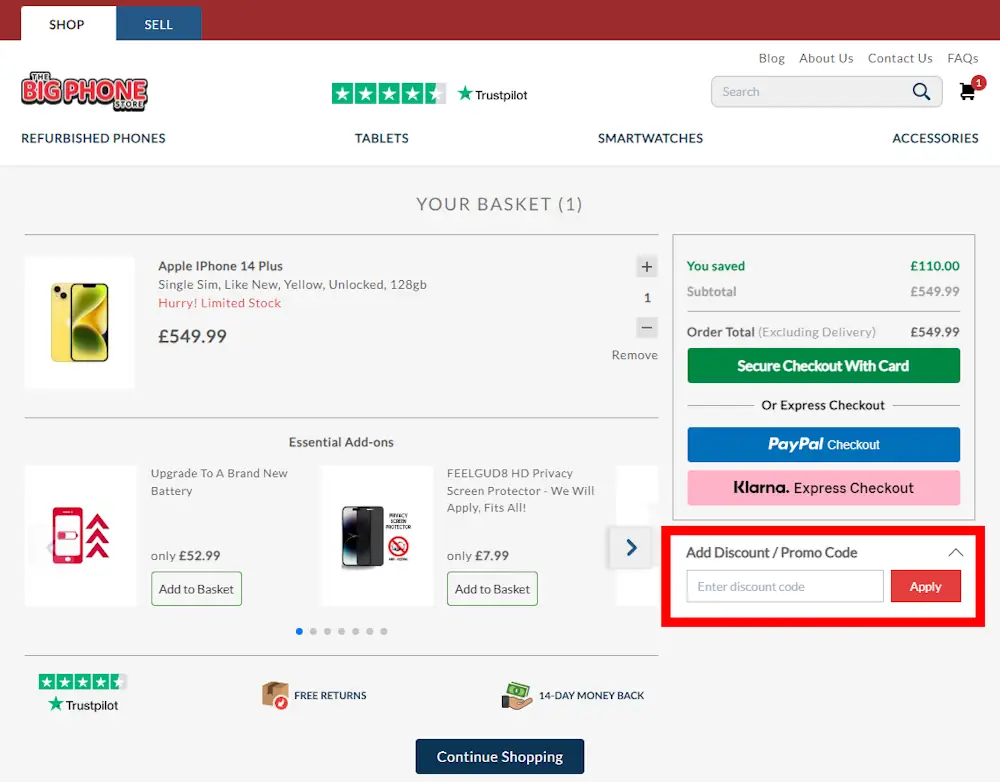Advance add-ons carousel with right arrow
Viewport: 1000px width, 782px height.
click(x=631, y=547)
